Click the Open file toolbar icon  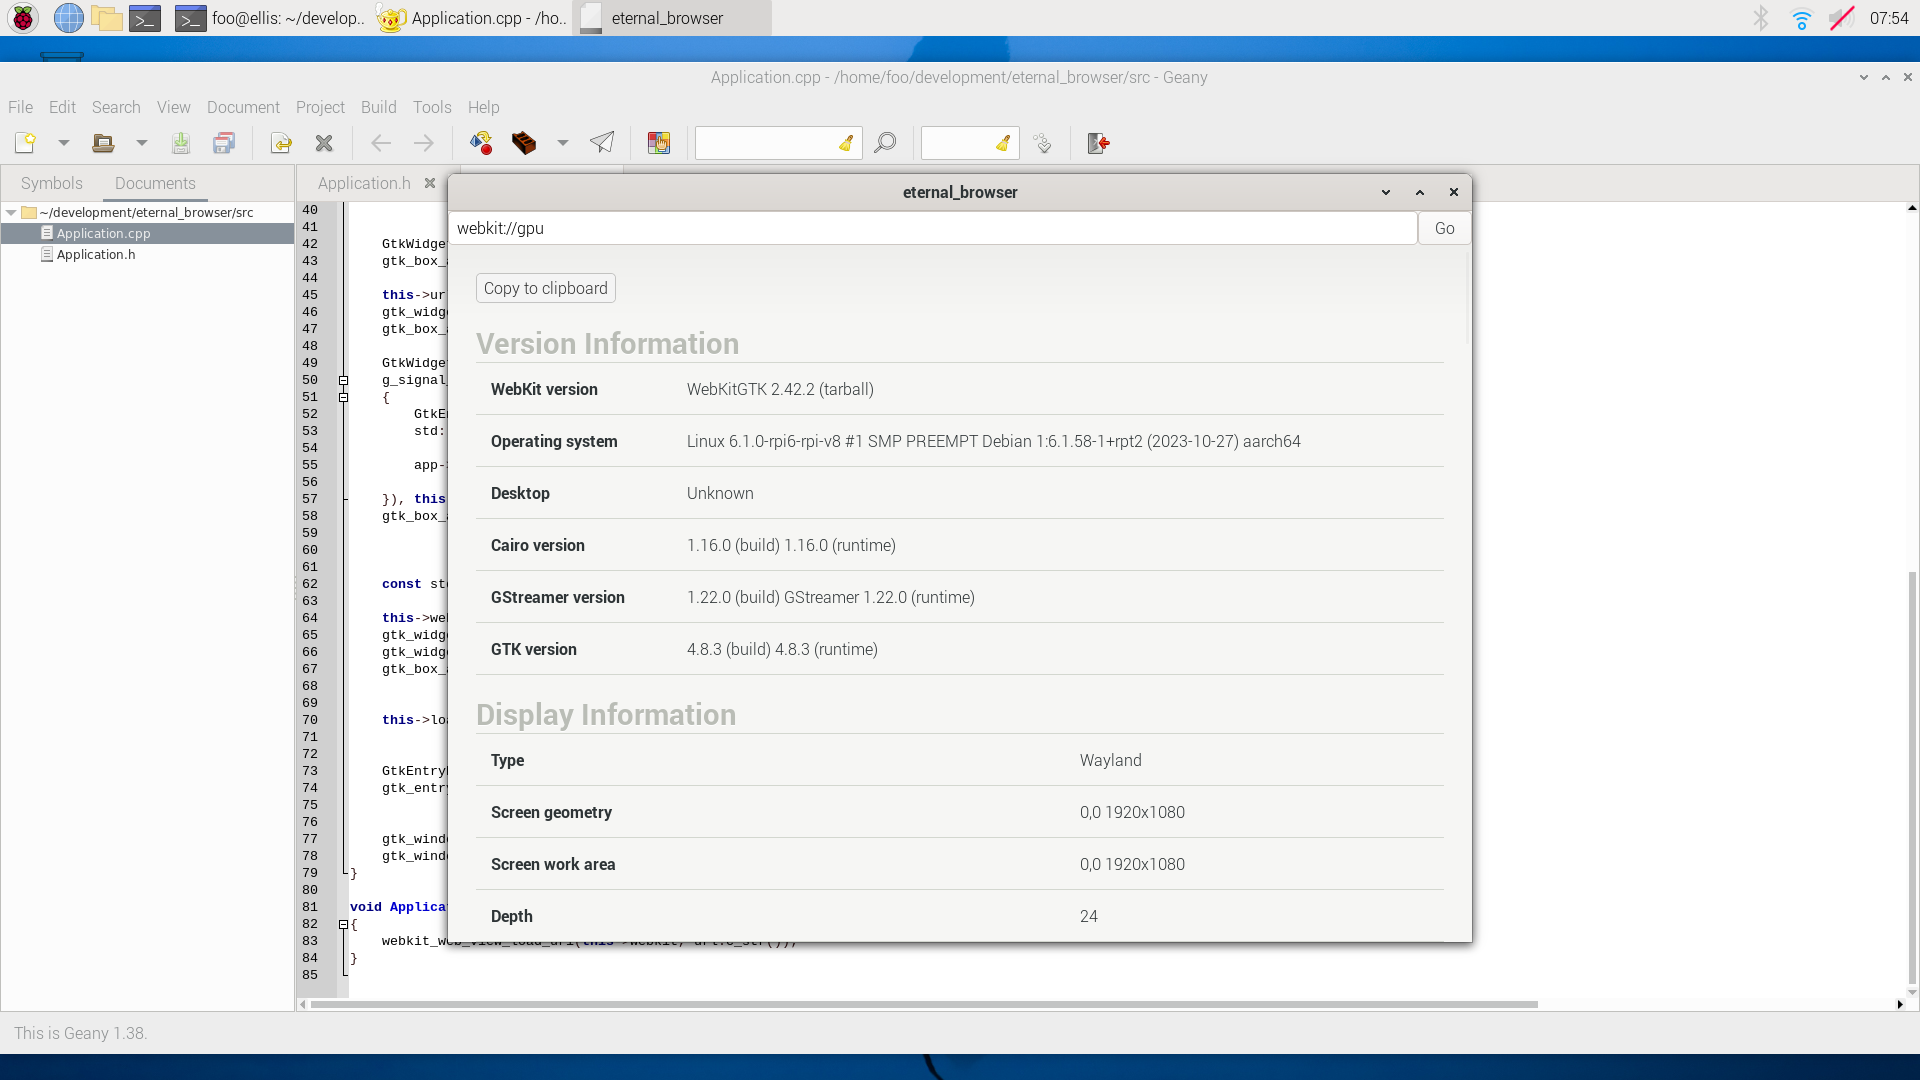point(102,143)
